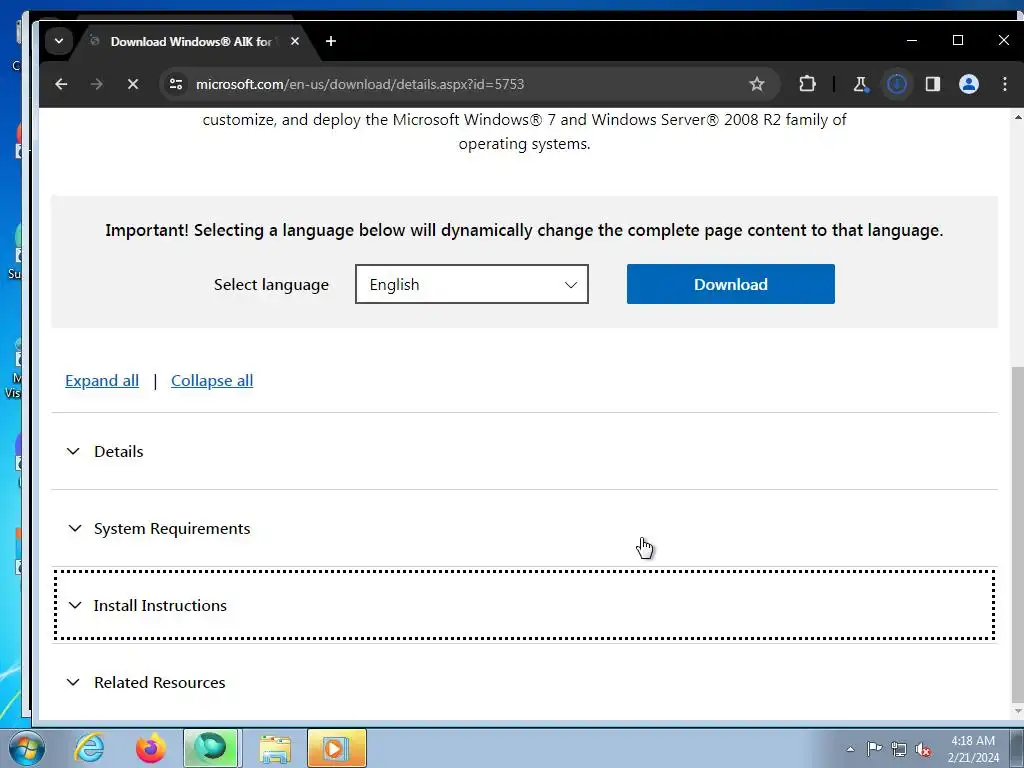Open the profile avatar menu
1024x768 pixels.
pyautogui.click(x=968, y=84)
